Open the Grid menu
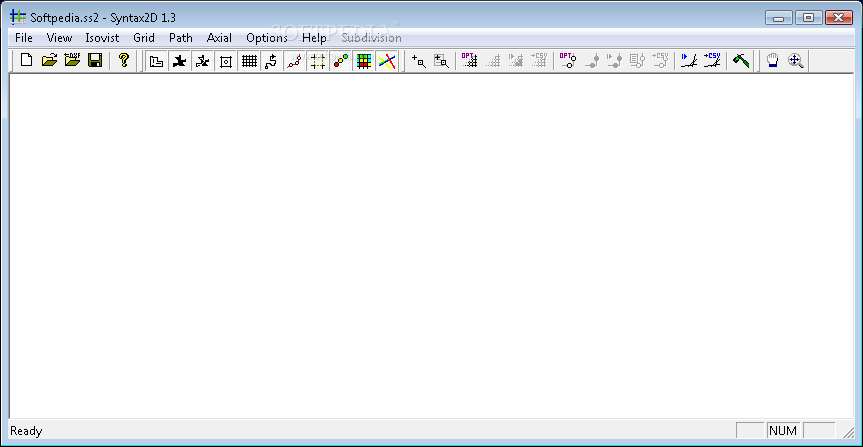863x447 pixels. coord(144,38)
